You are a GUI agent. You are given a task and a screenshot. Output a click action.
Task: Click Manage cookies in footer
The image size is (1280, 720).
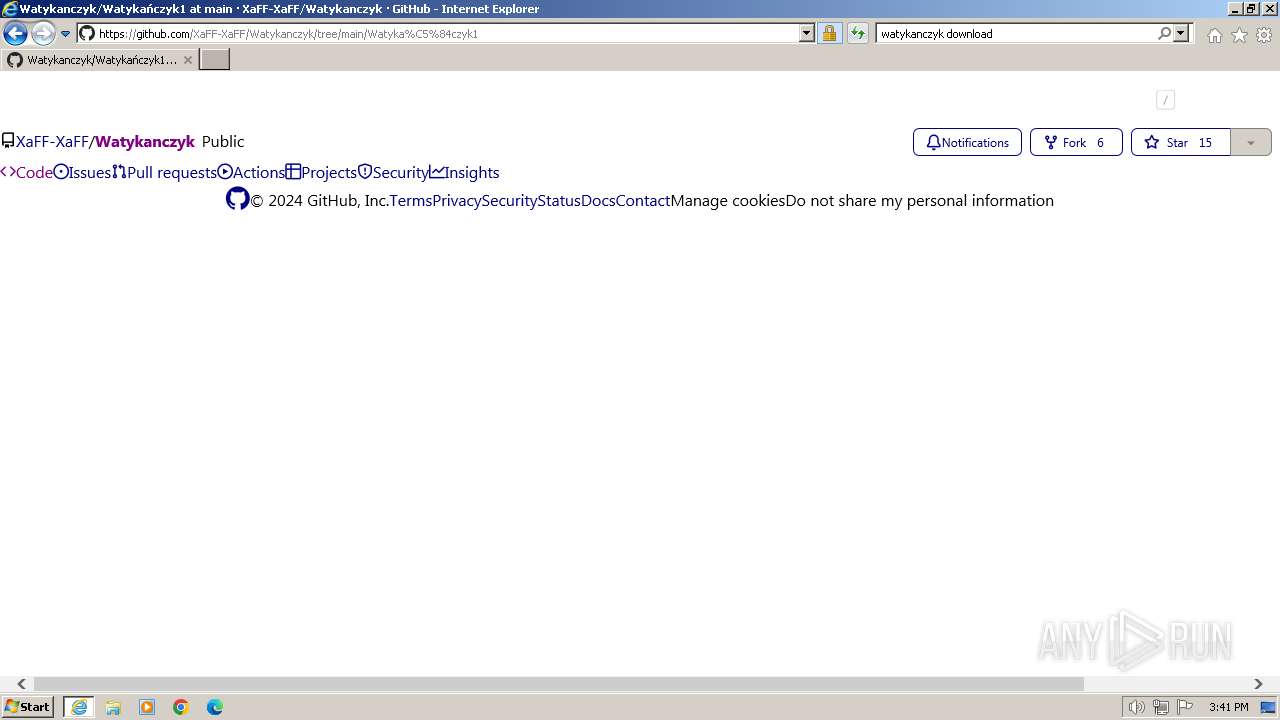728,200
